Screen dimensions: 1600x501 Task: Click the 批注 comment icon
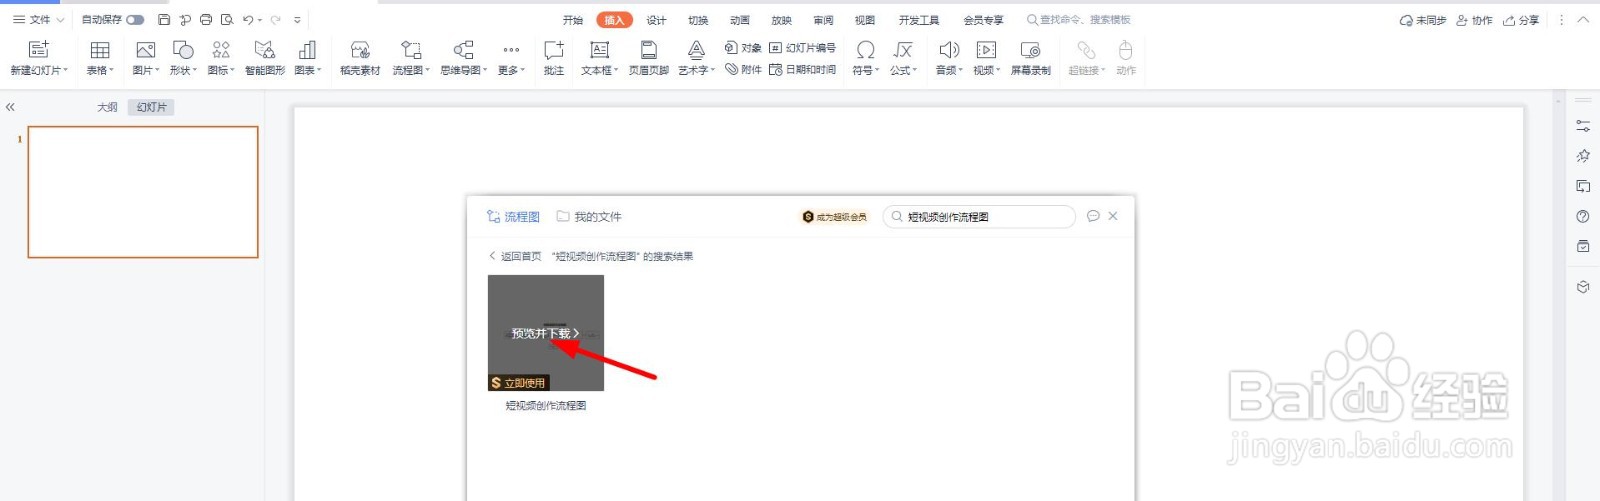tap(554, 58)
